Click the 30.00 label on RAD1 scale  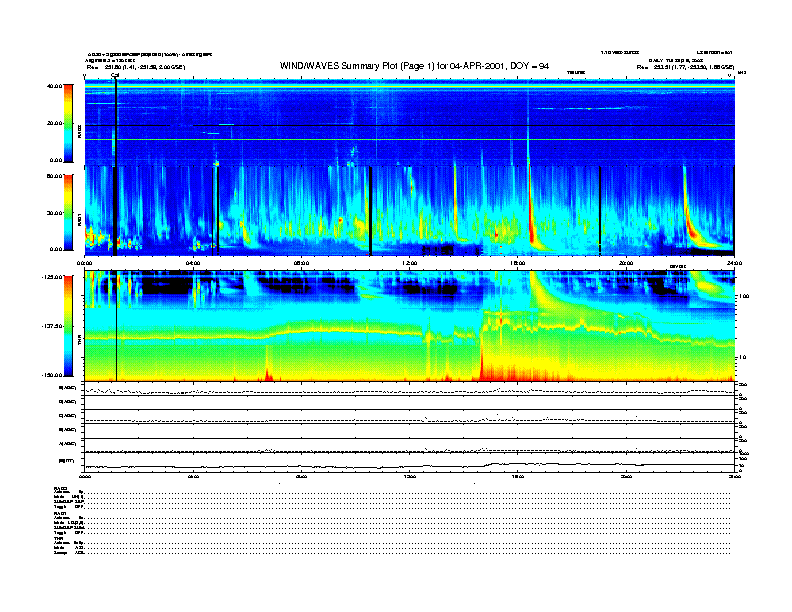click(54, 213)
